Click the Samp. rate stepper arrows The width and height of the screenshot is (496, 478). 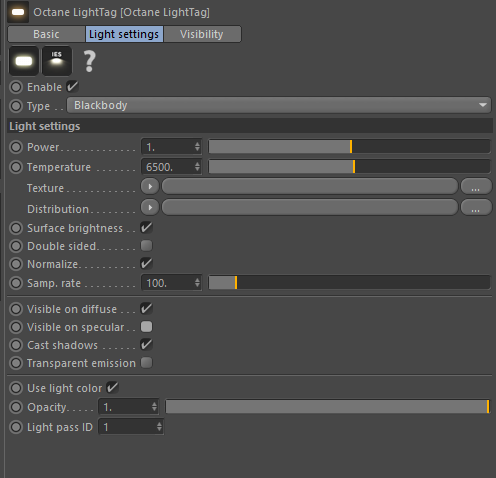197,283
